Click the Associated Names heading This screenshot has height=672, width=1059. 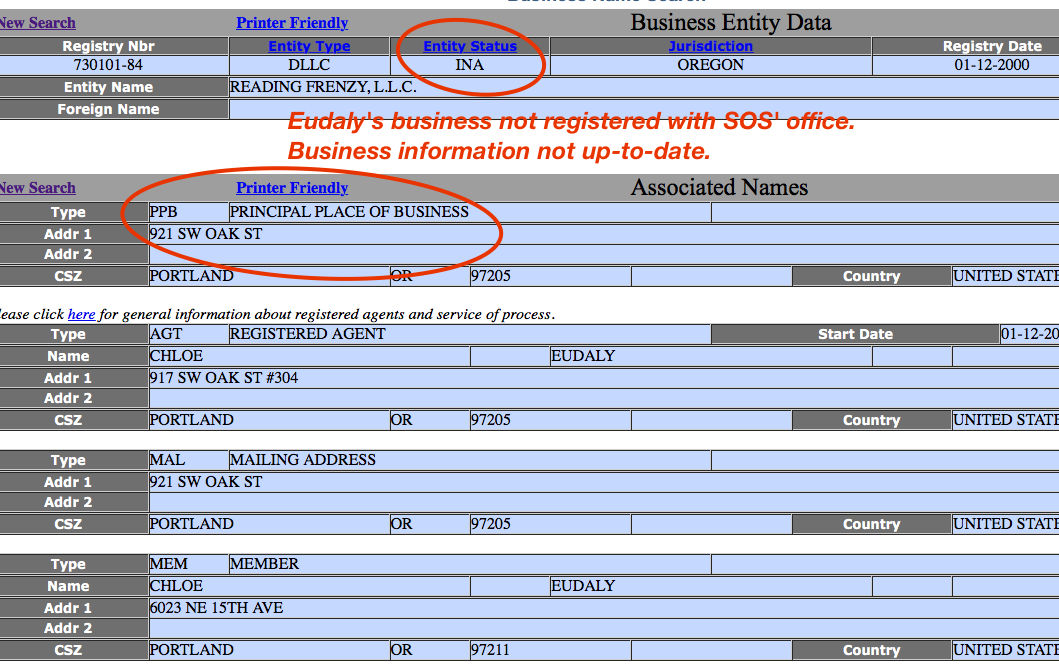coord(719,187)
